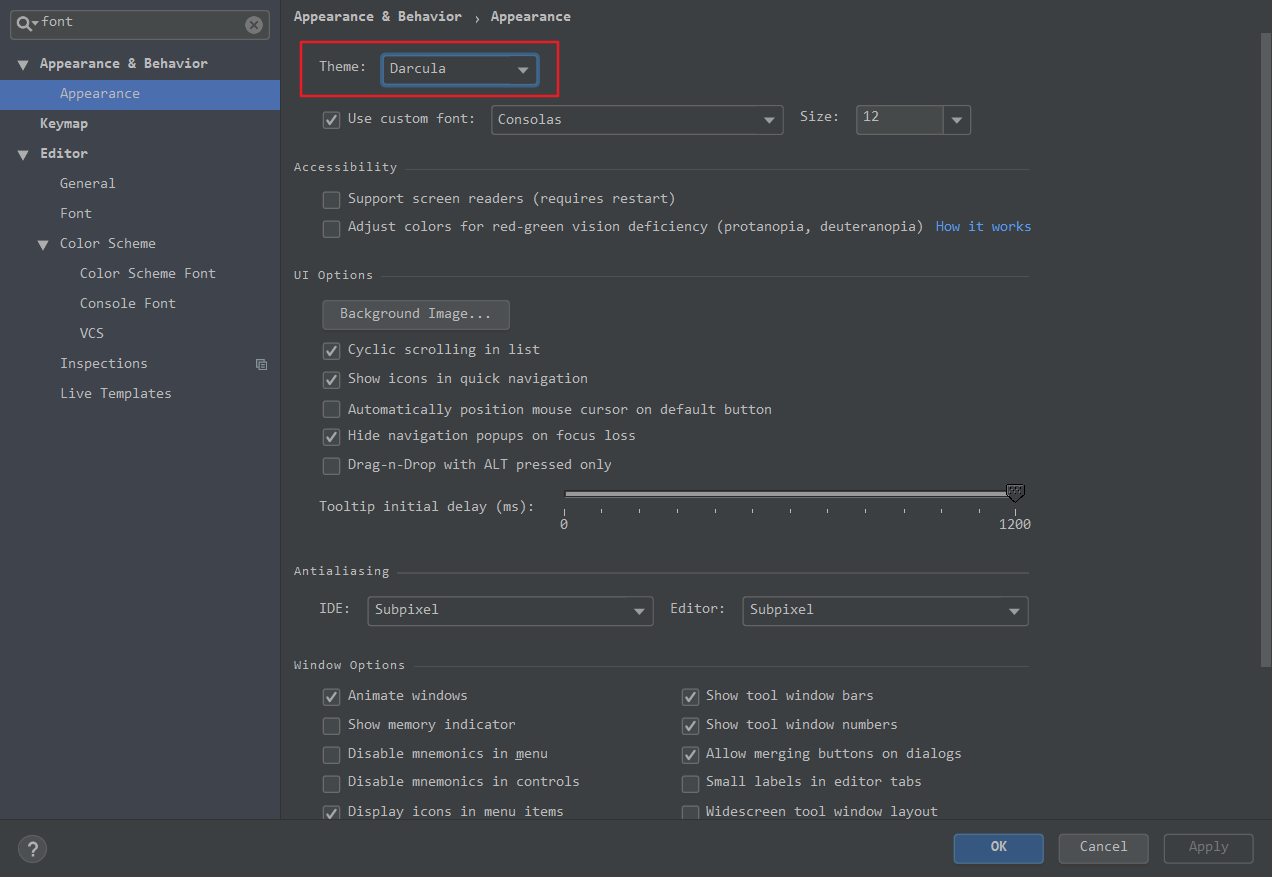1272x877 pixels.
Task: Toggle Show memory indicator checkbox
Action: coord(331,725)
